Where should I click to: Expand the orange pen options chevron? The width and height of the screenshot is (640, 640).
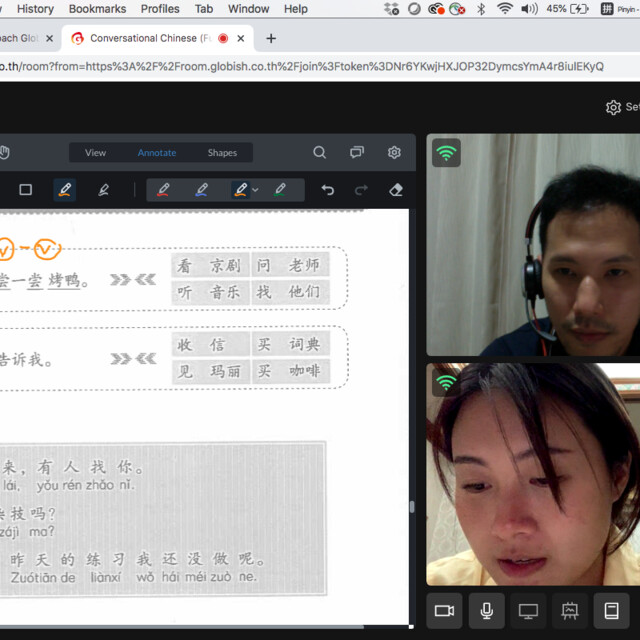[256, 190]
